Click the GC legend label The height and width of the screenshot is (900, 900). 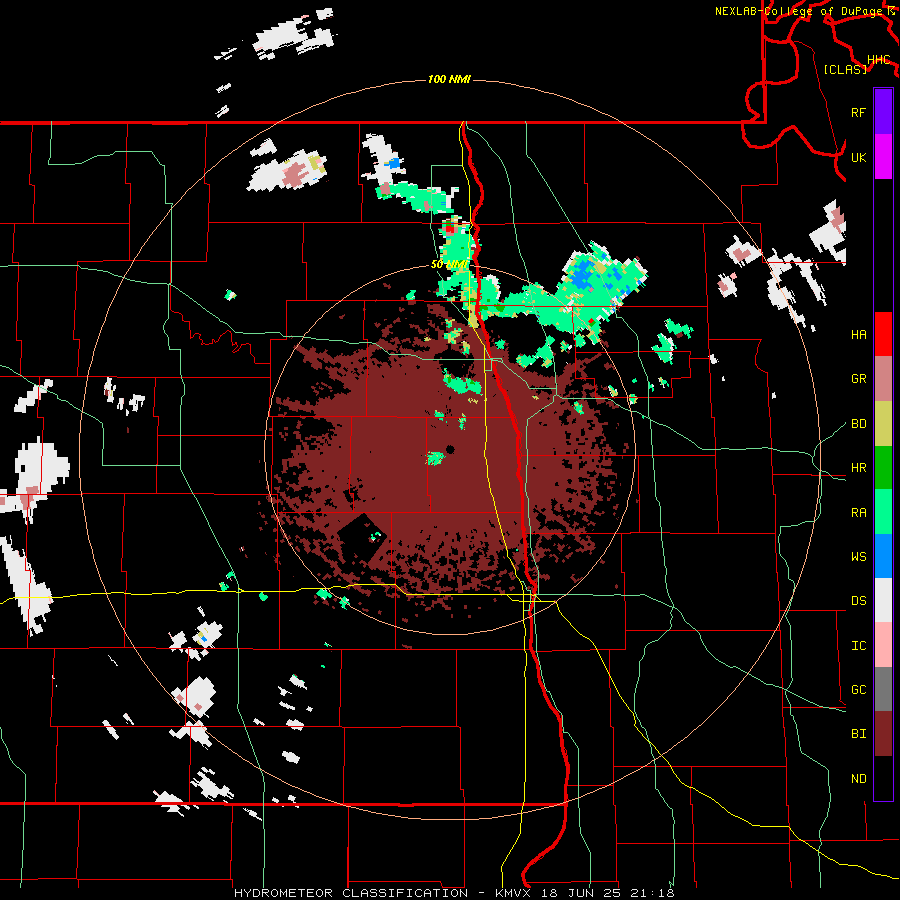click(x=858, y=690)
